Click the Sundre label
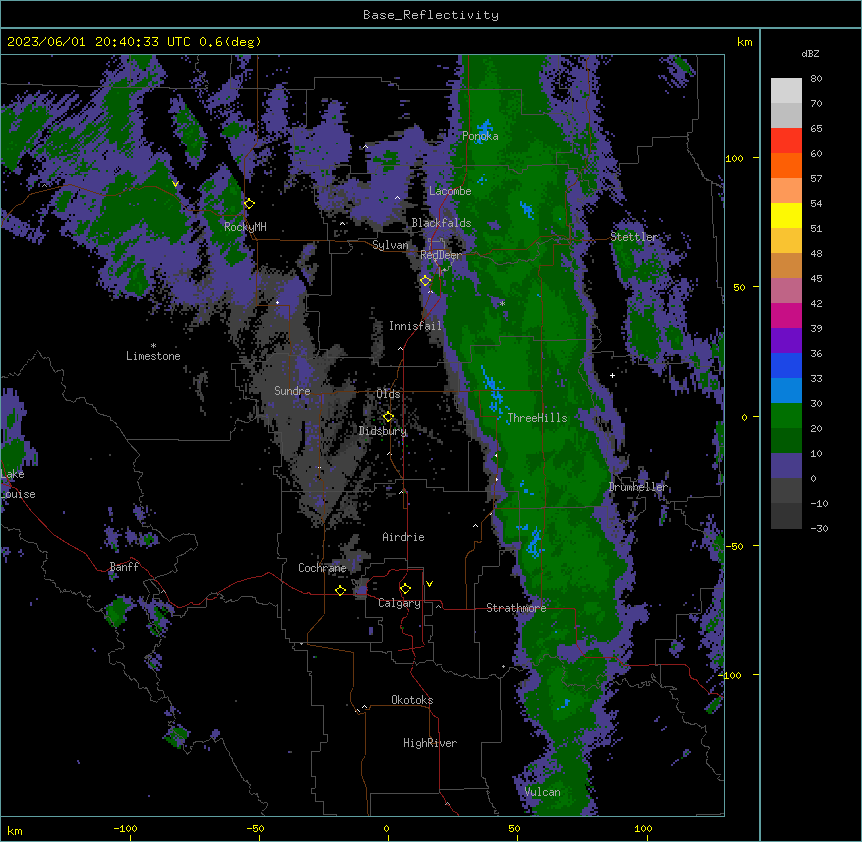The width and height of the screenshot is (862, 842). point(292,391)
